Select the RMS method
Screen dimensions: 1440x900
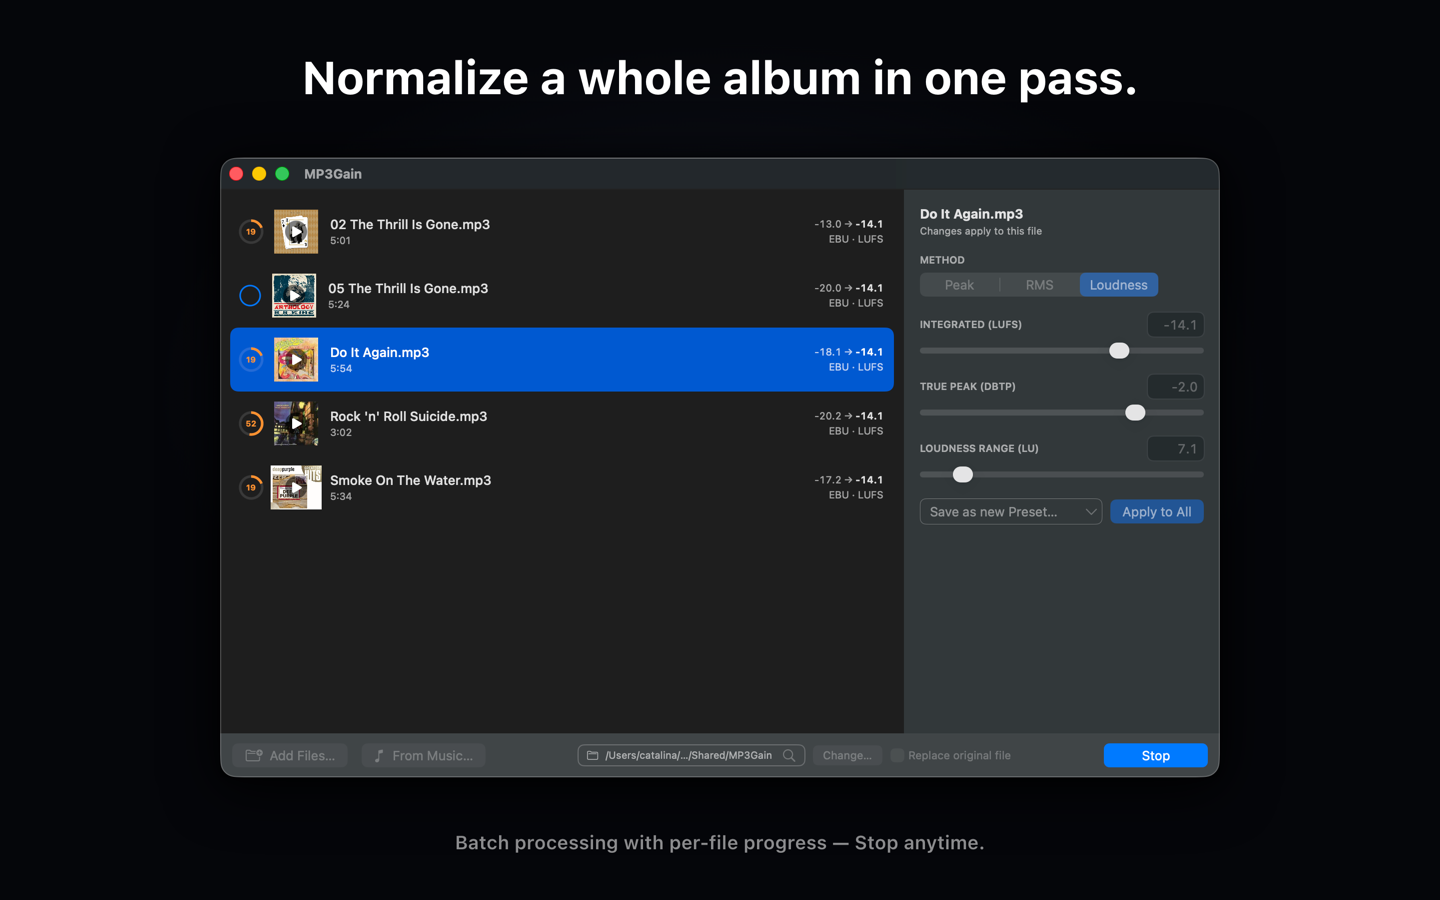(1039, 285)
